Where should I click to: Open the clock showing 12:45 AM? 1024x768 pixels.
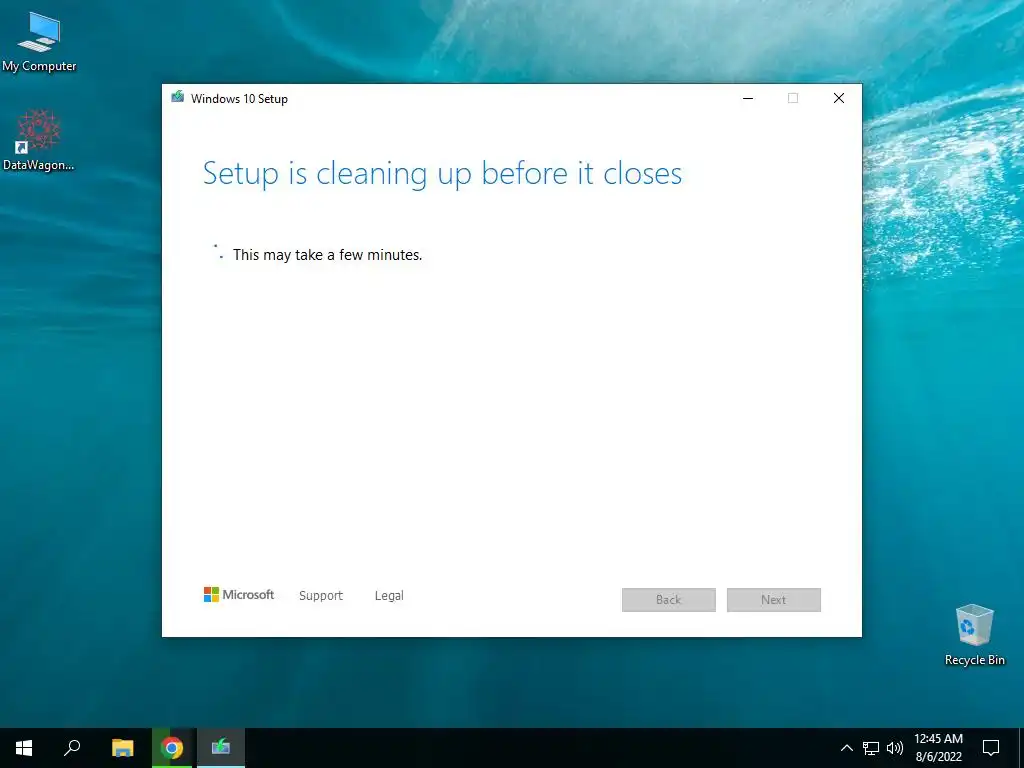[938, 748]
